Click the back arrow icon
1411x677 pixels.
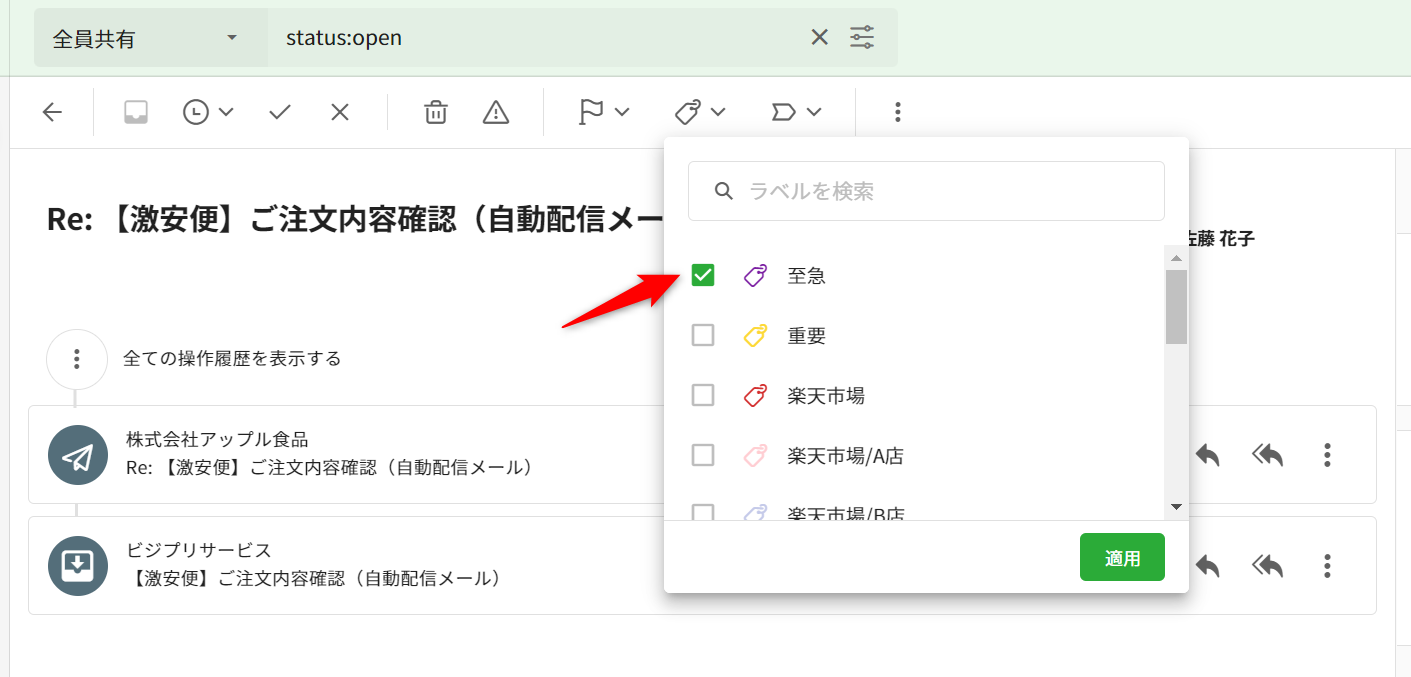pos(52,113)
